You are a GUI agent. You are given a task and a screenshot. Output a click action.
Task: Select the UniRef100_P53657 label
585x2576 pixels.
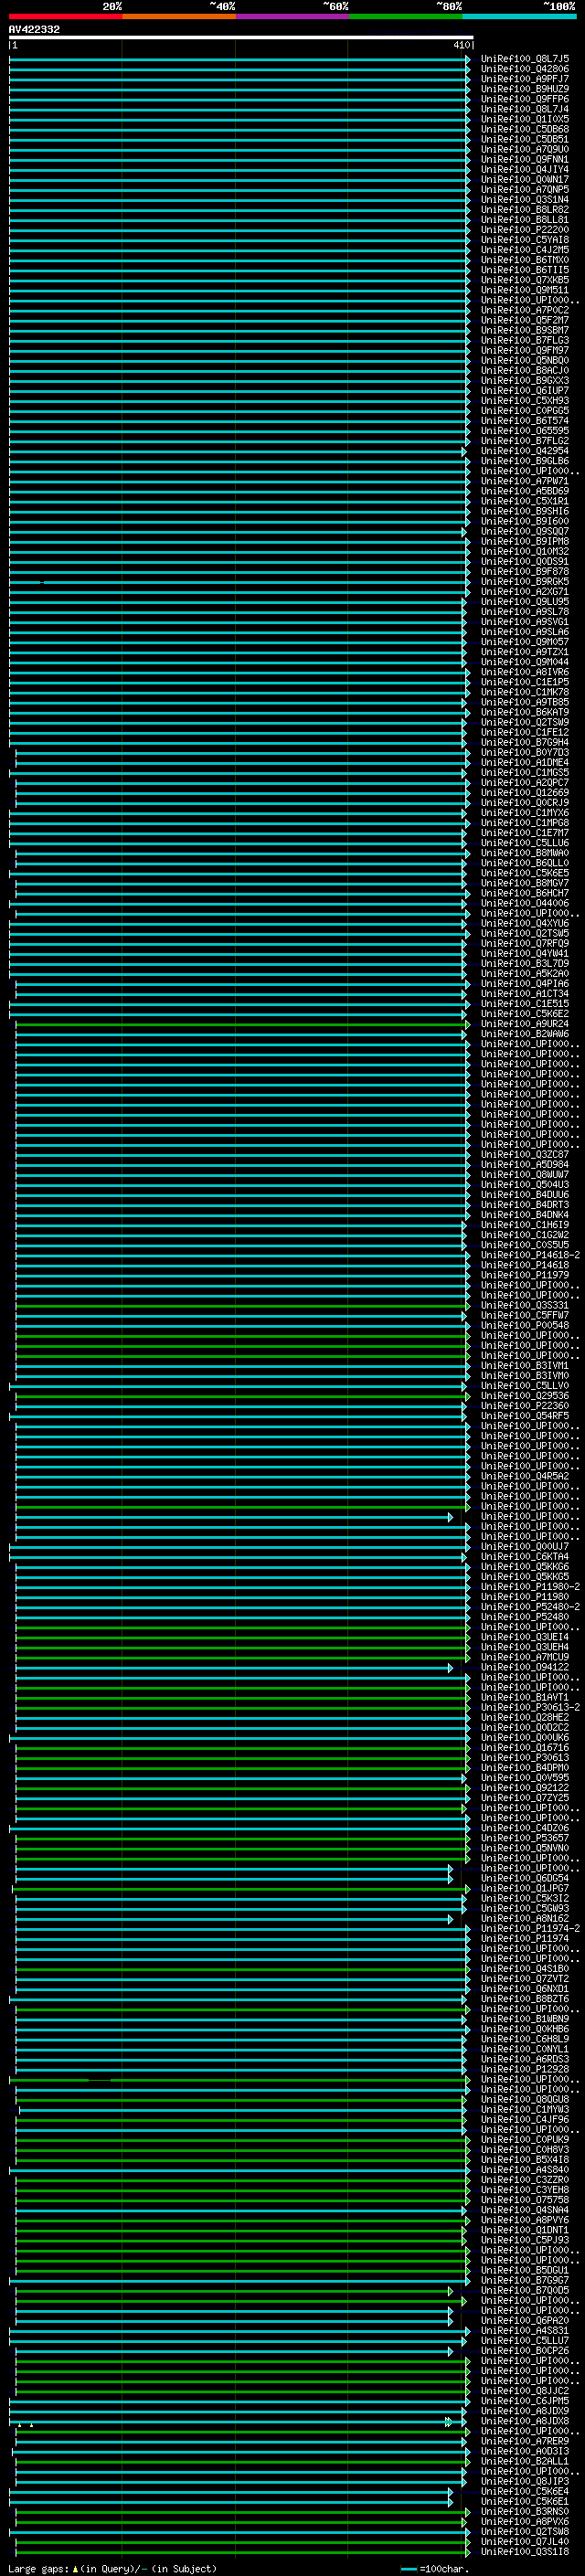click(x=525, y=1838)
